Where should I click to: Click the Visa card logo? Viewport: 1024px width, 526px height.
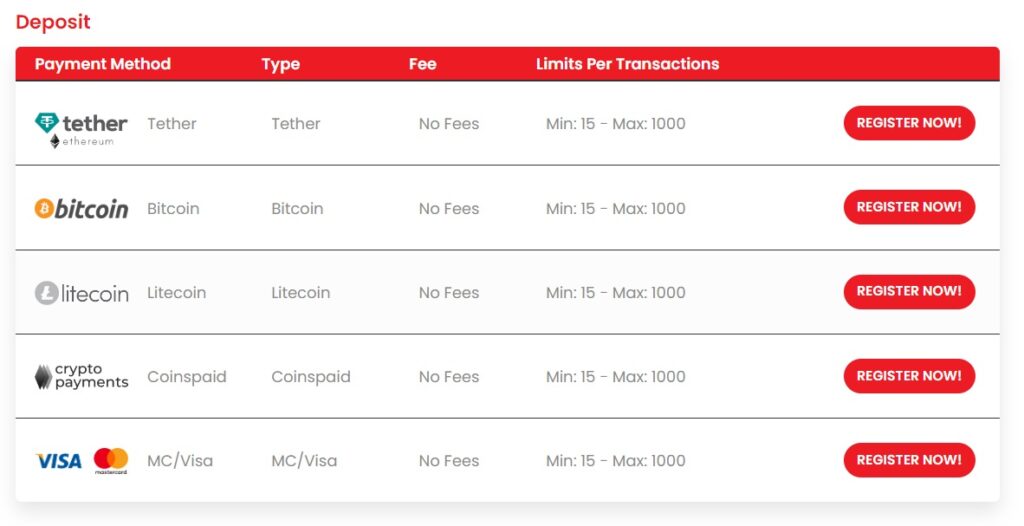pos(59,461)
